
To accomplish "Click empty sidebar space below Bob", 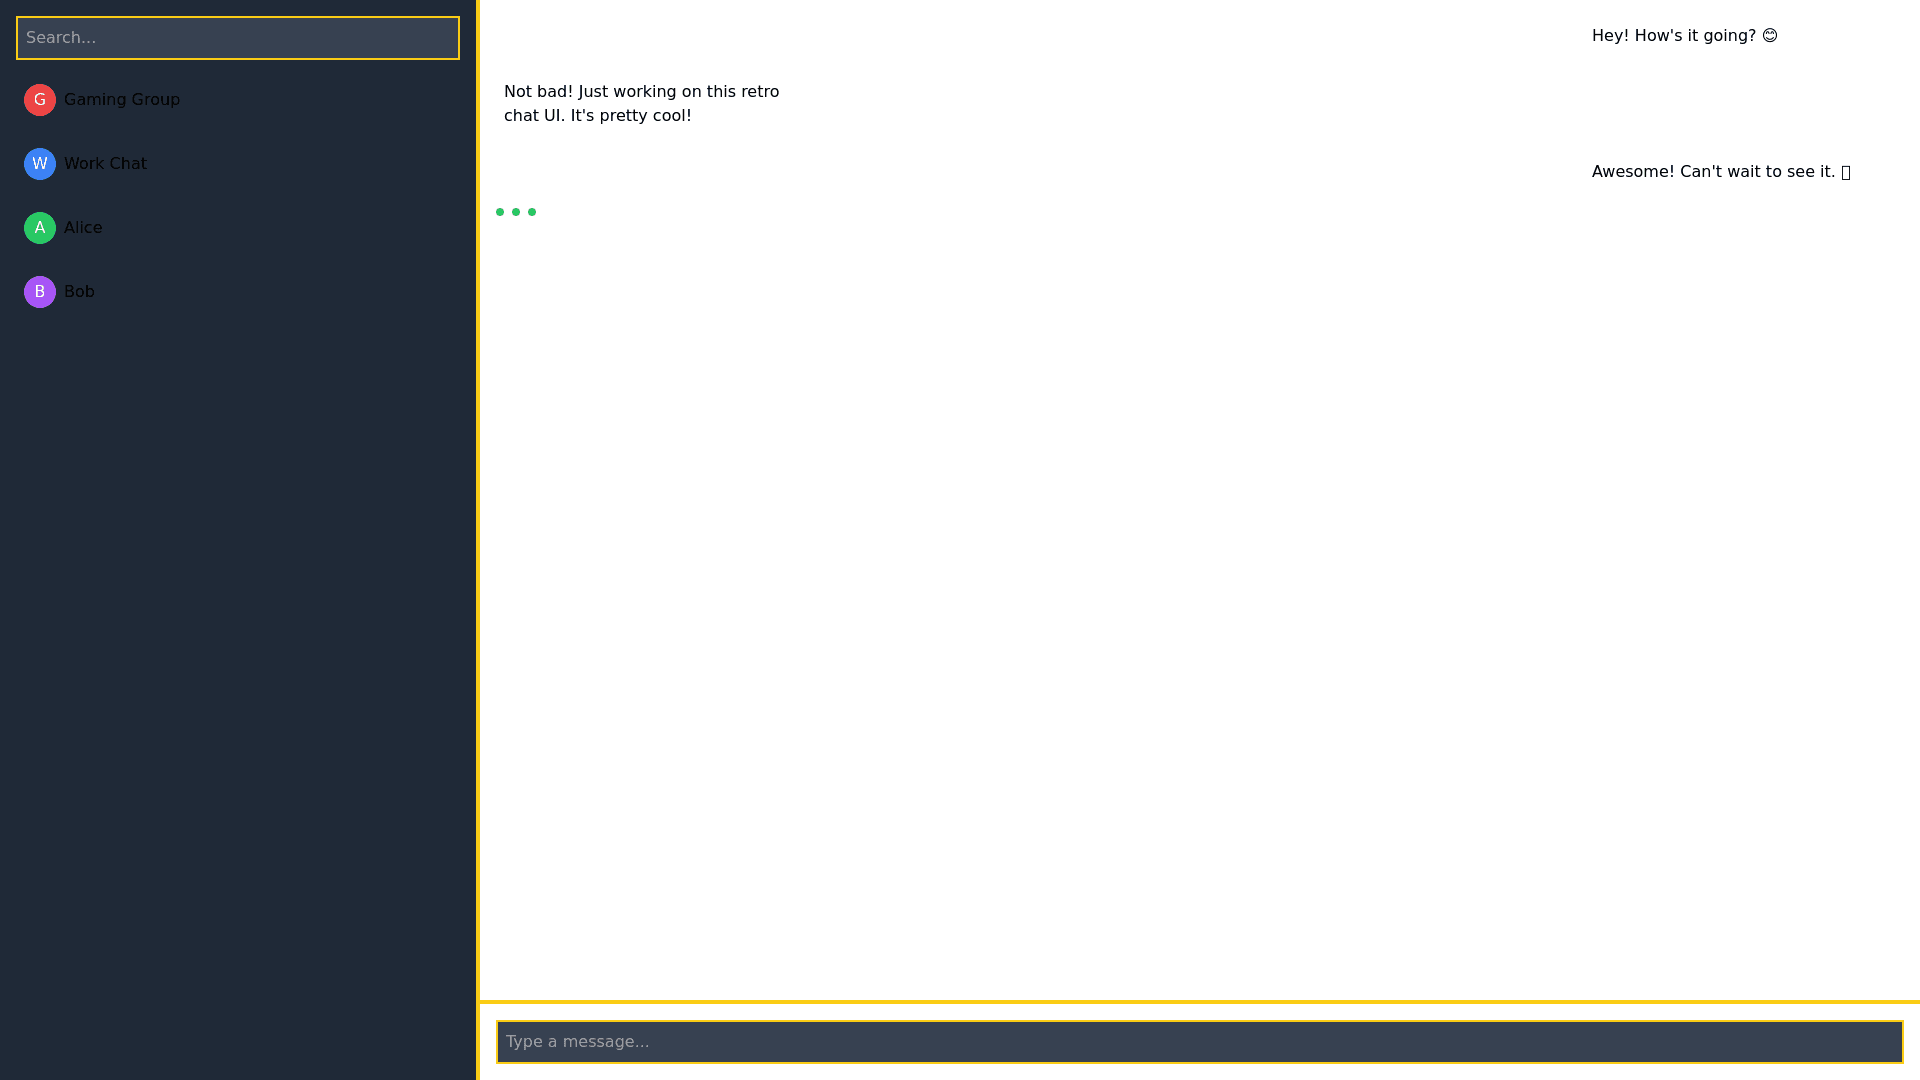I will point(238,650).
